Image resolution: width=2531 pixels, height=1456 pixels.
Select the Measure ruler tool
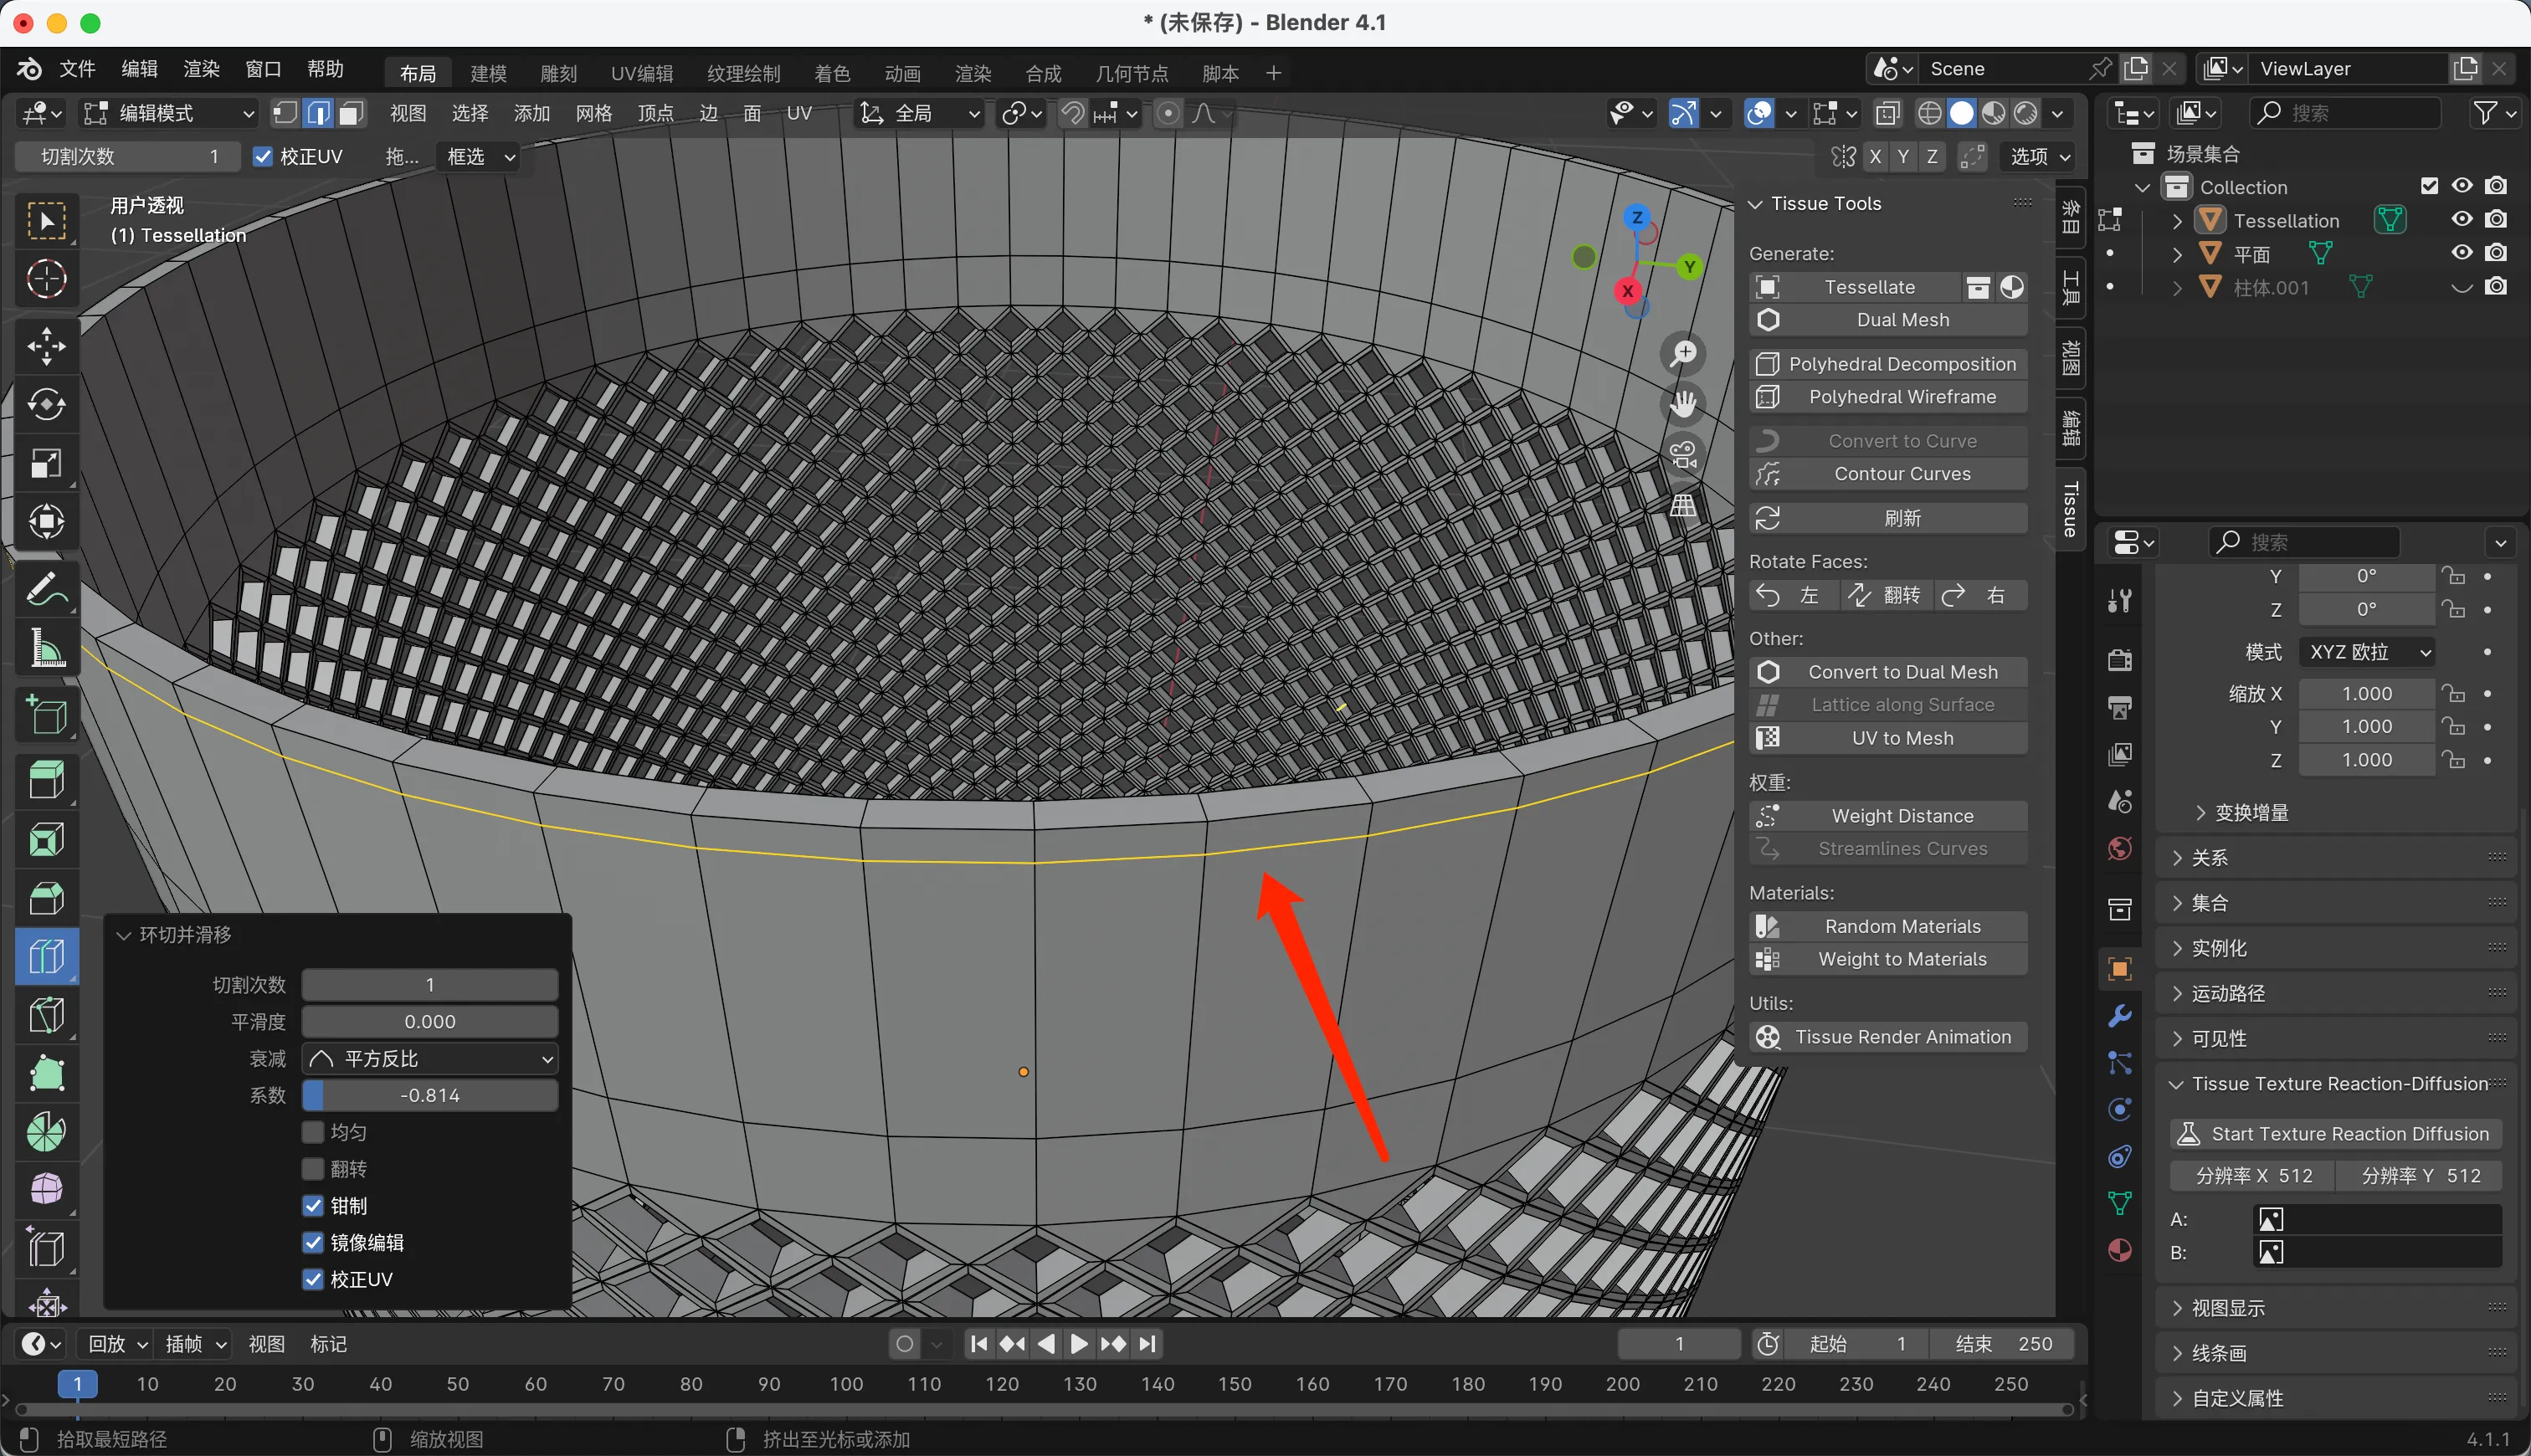pyautogui.click(x=46, y=648)
